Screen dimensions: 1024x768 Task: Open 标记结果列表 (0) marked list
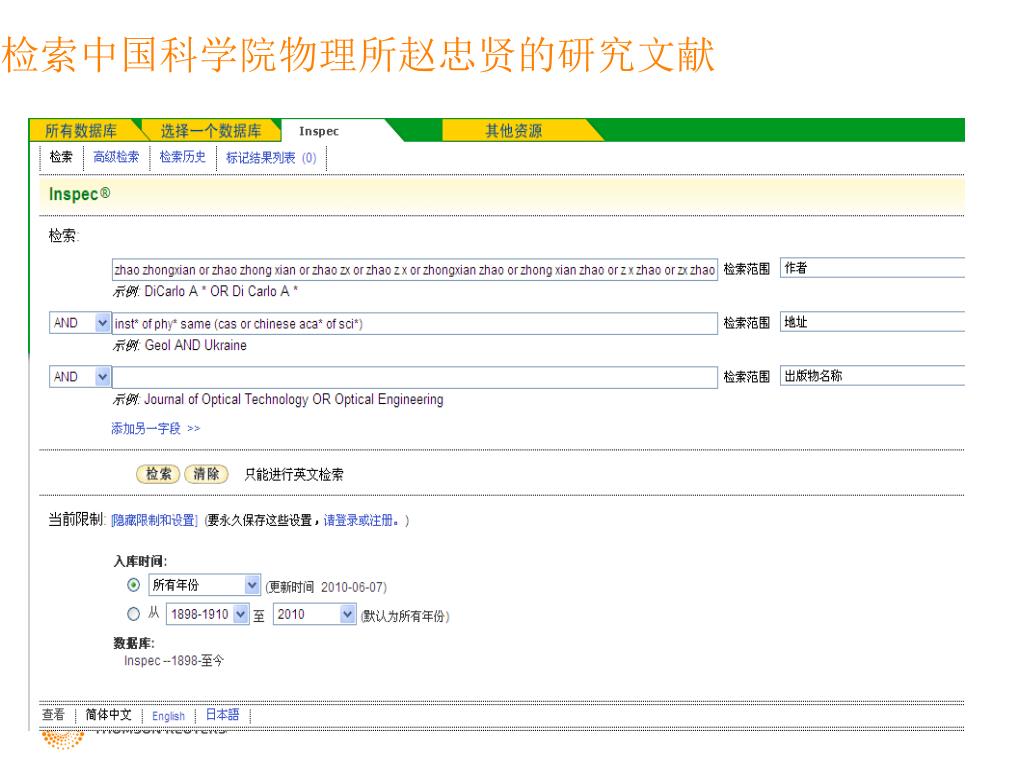coord(271,157)
